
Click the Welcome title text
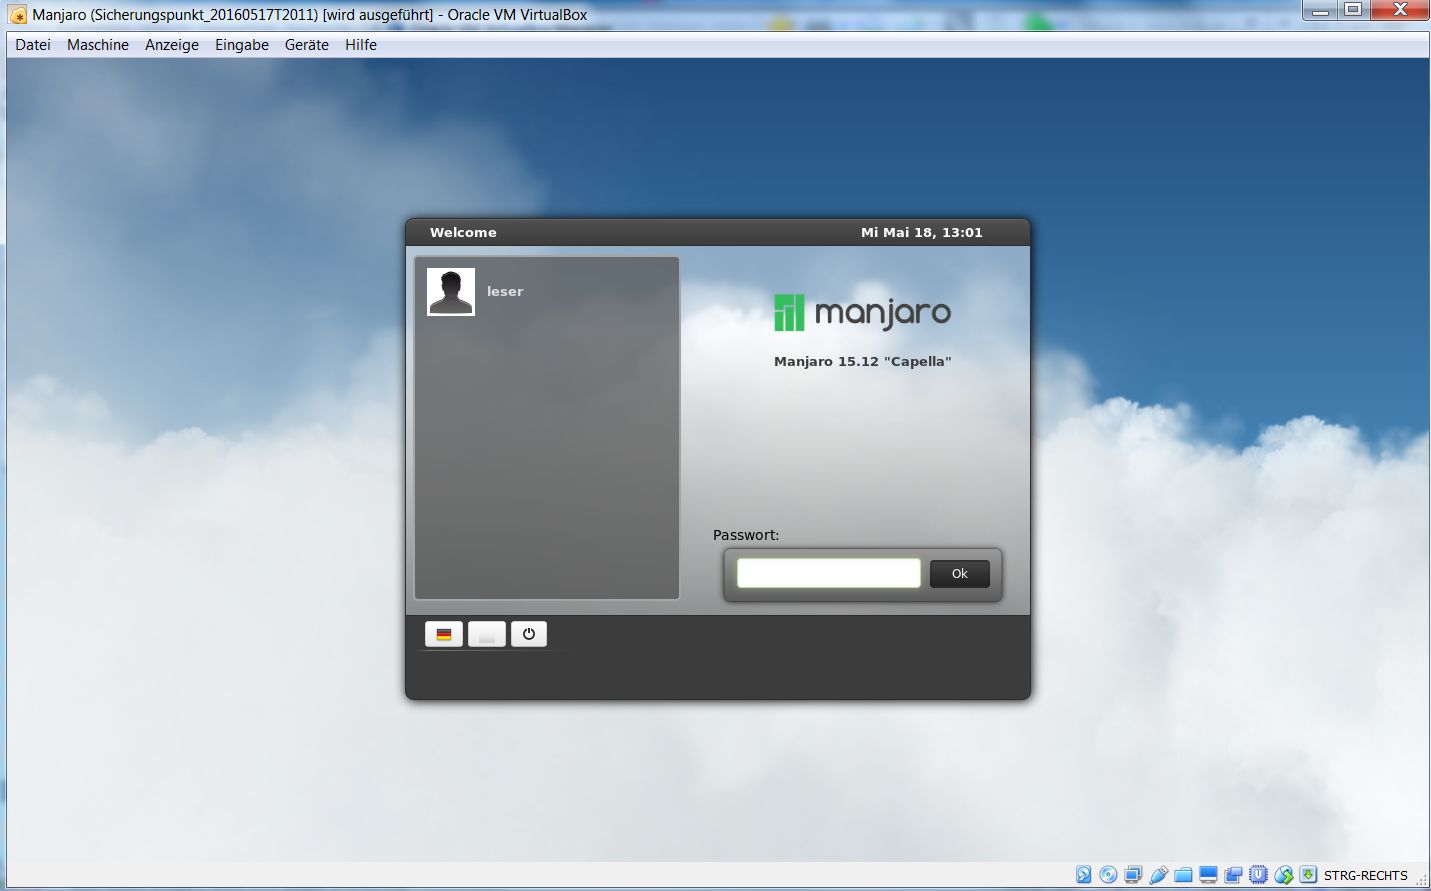click(x=463, y=232)
